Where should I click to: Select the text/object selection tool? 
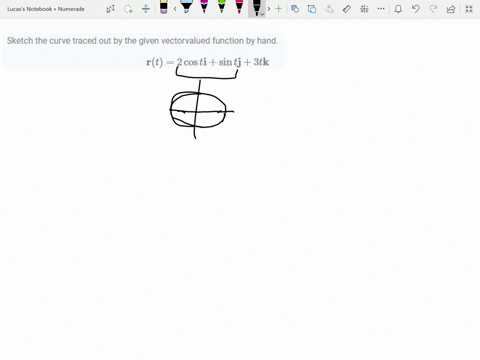tap(111, 9)
